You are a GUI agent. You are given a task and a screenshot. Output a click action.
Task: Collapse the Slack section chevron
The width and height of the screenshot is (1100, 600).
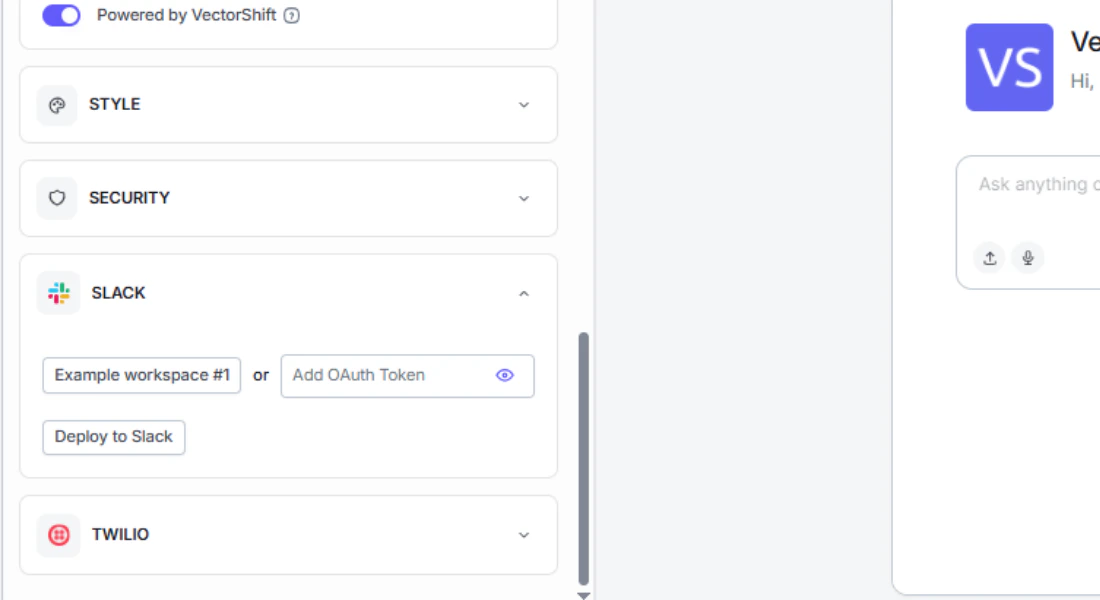(524, 293)
